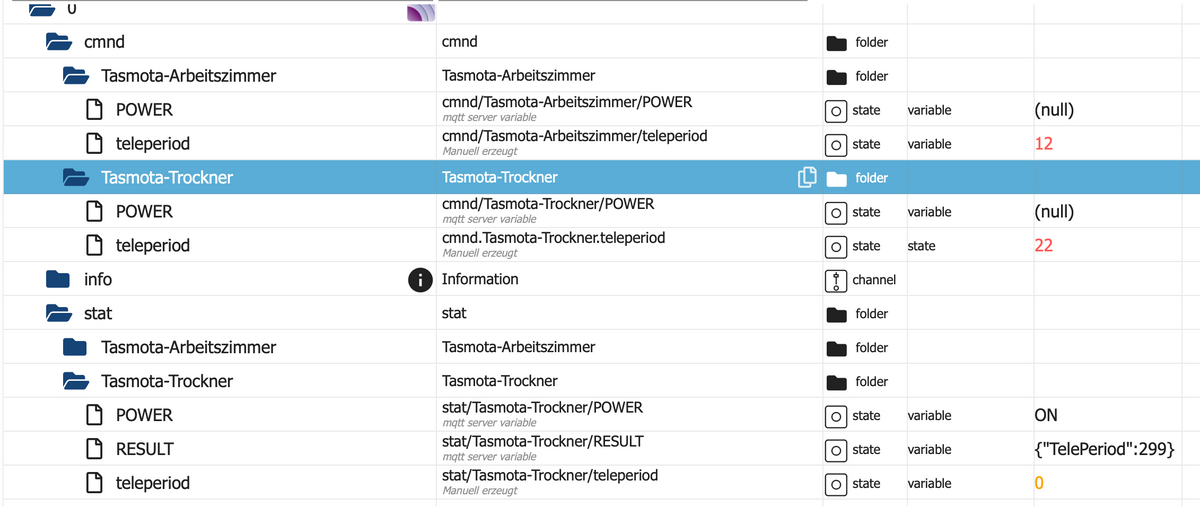The width and height of the screenshot is (1200, 506).
Task: Click the red value 12
Action: pyautogui.click(x=1044, y=144)
